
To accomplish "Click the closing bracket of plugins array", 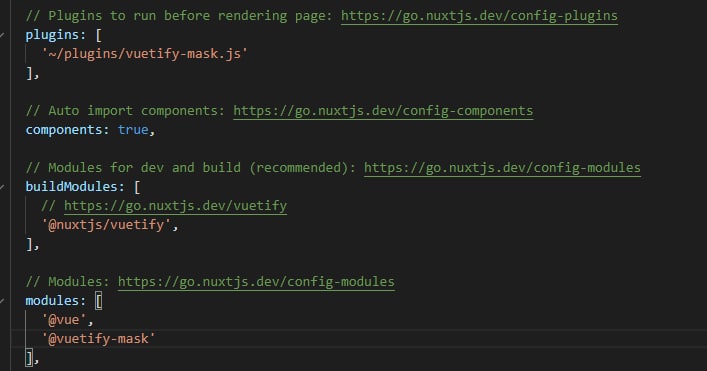I will [29, 73].
